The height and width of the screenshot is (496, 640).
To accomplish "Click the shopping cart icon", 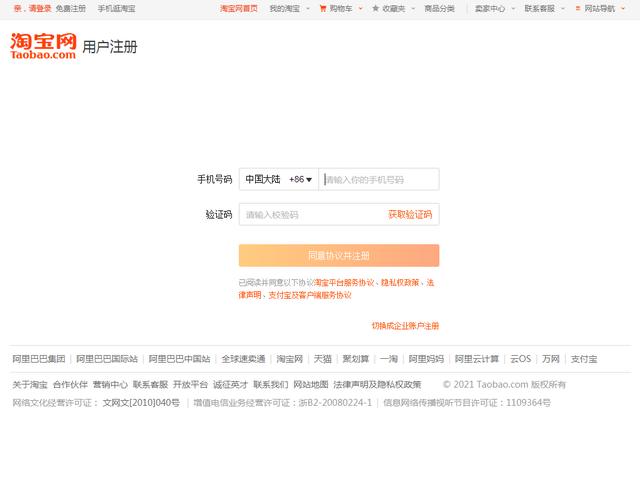I will 322,8.
